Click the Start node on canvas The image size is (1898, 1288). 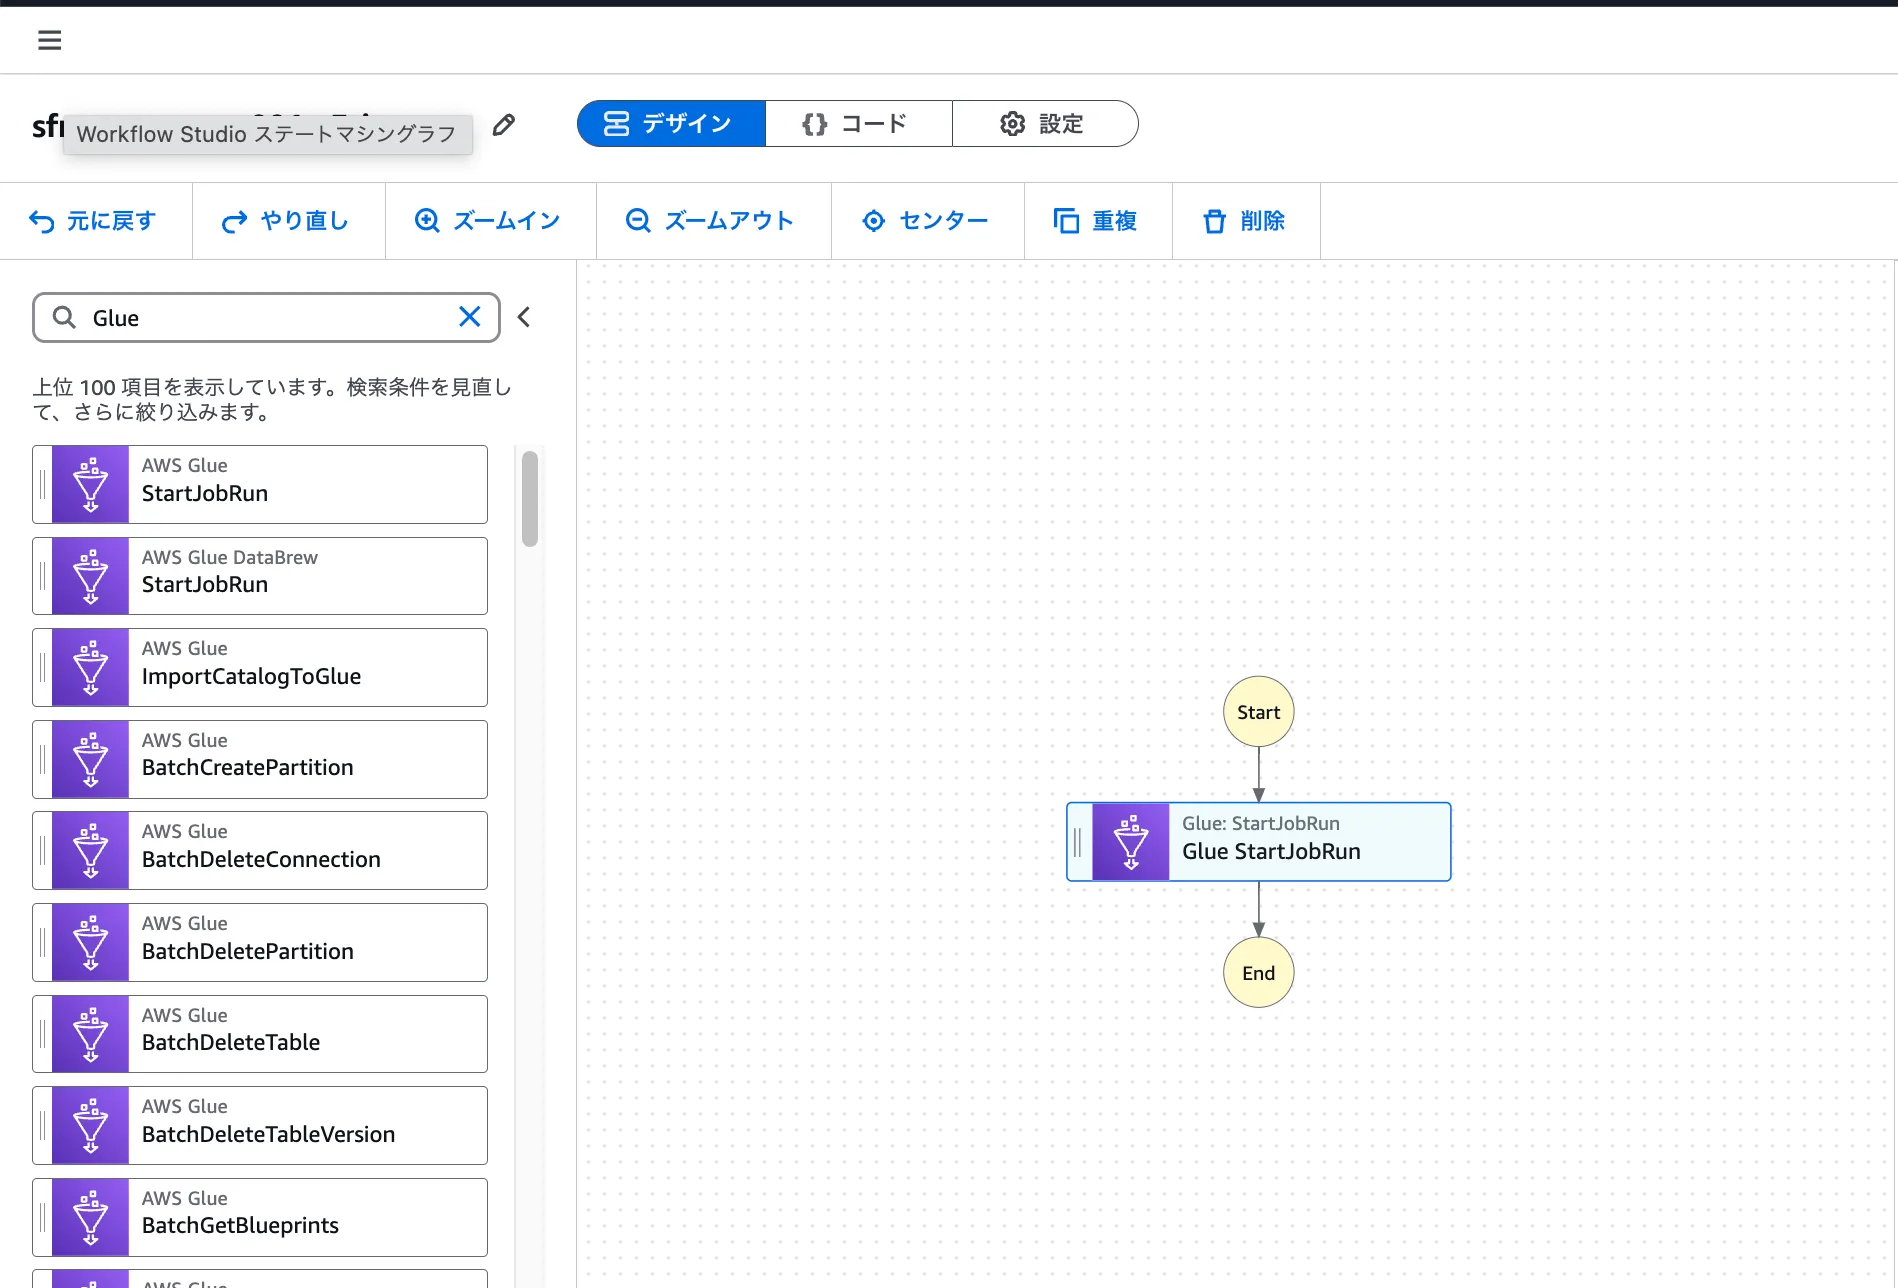[x=1258, y=712]
